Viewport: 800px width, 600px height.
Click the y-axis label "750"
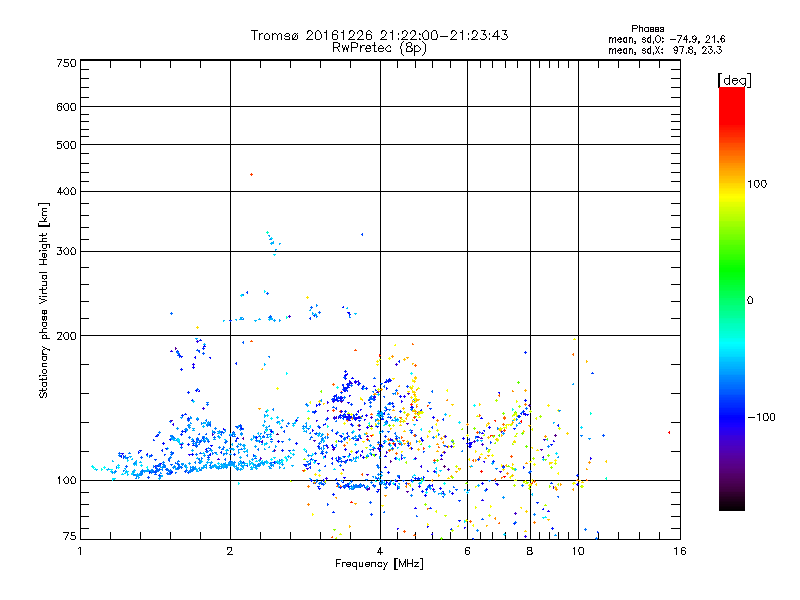tap(66, 63)
